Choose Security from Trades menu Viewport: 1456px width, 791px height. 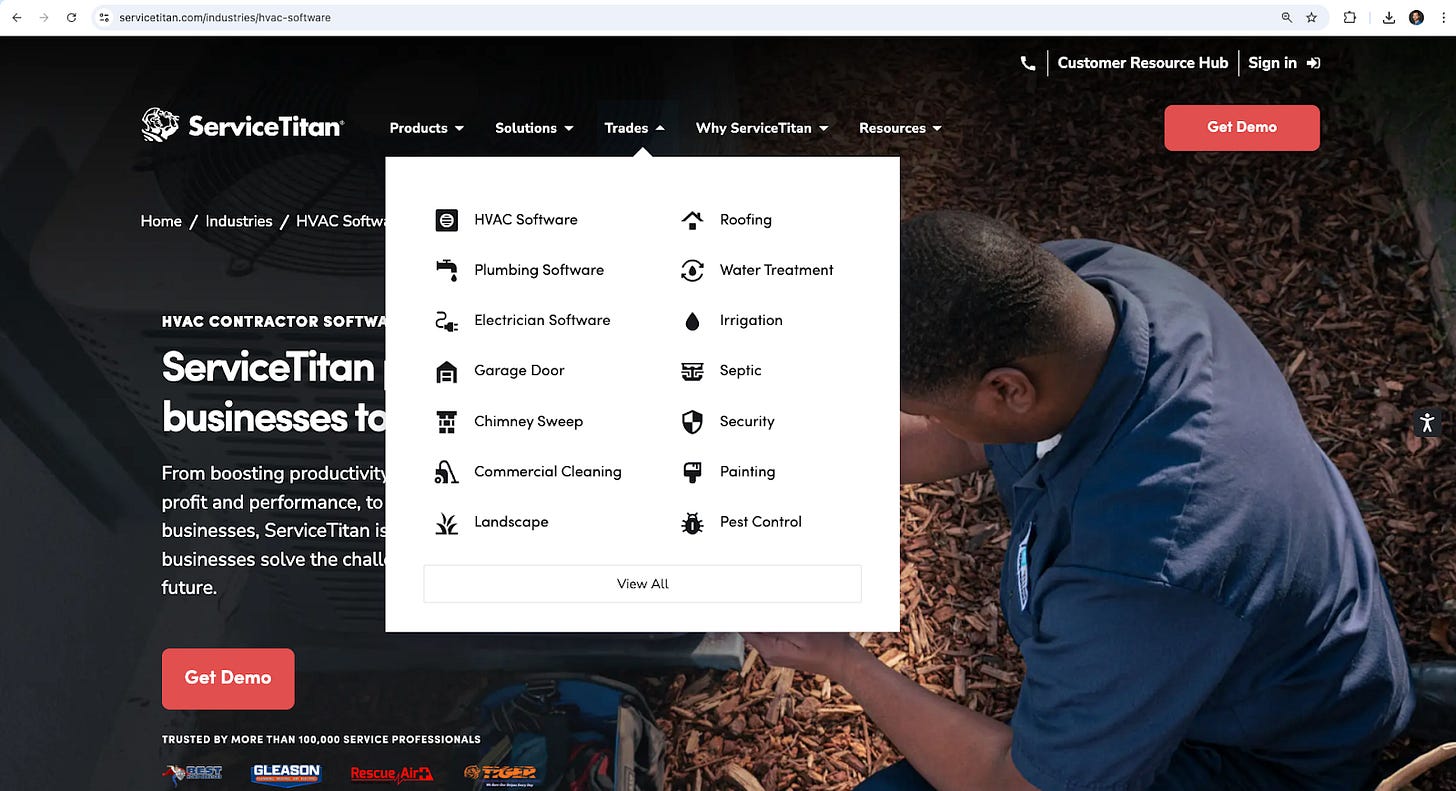click(747, 421)
